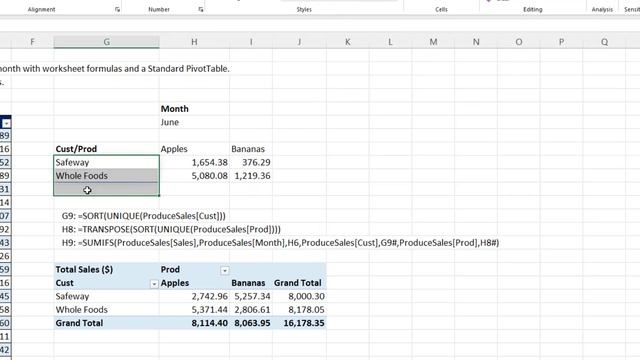The width and height of the screenshot is (640, 360).
Task: Click the Month header cell
Action: 194,109
